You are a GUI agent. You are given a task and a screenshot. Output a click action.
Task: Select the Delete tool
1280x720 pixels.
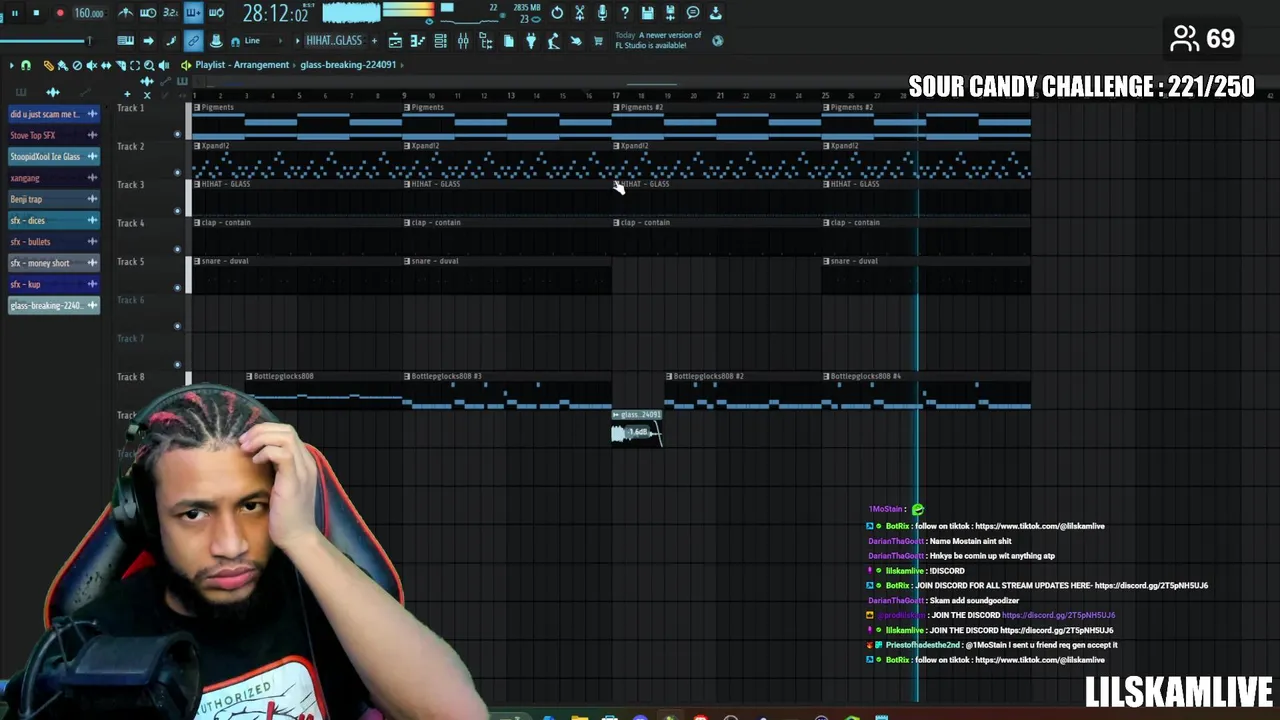coord(77,65)
